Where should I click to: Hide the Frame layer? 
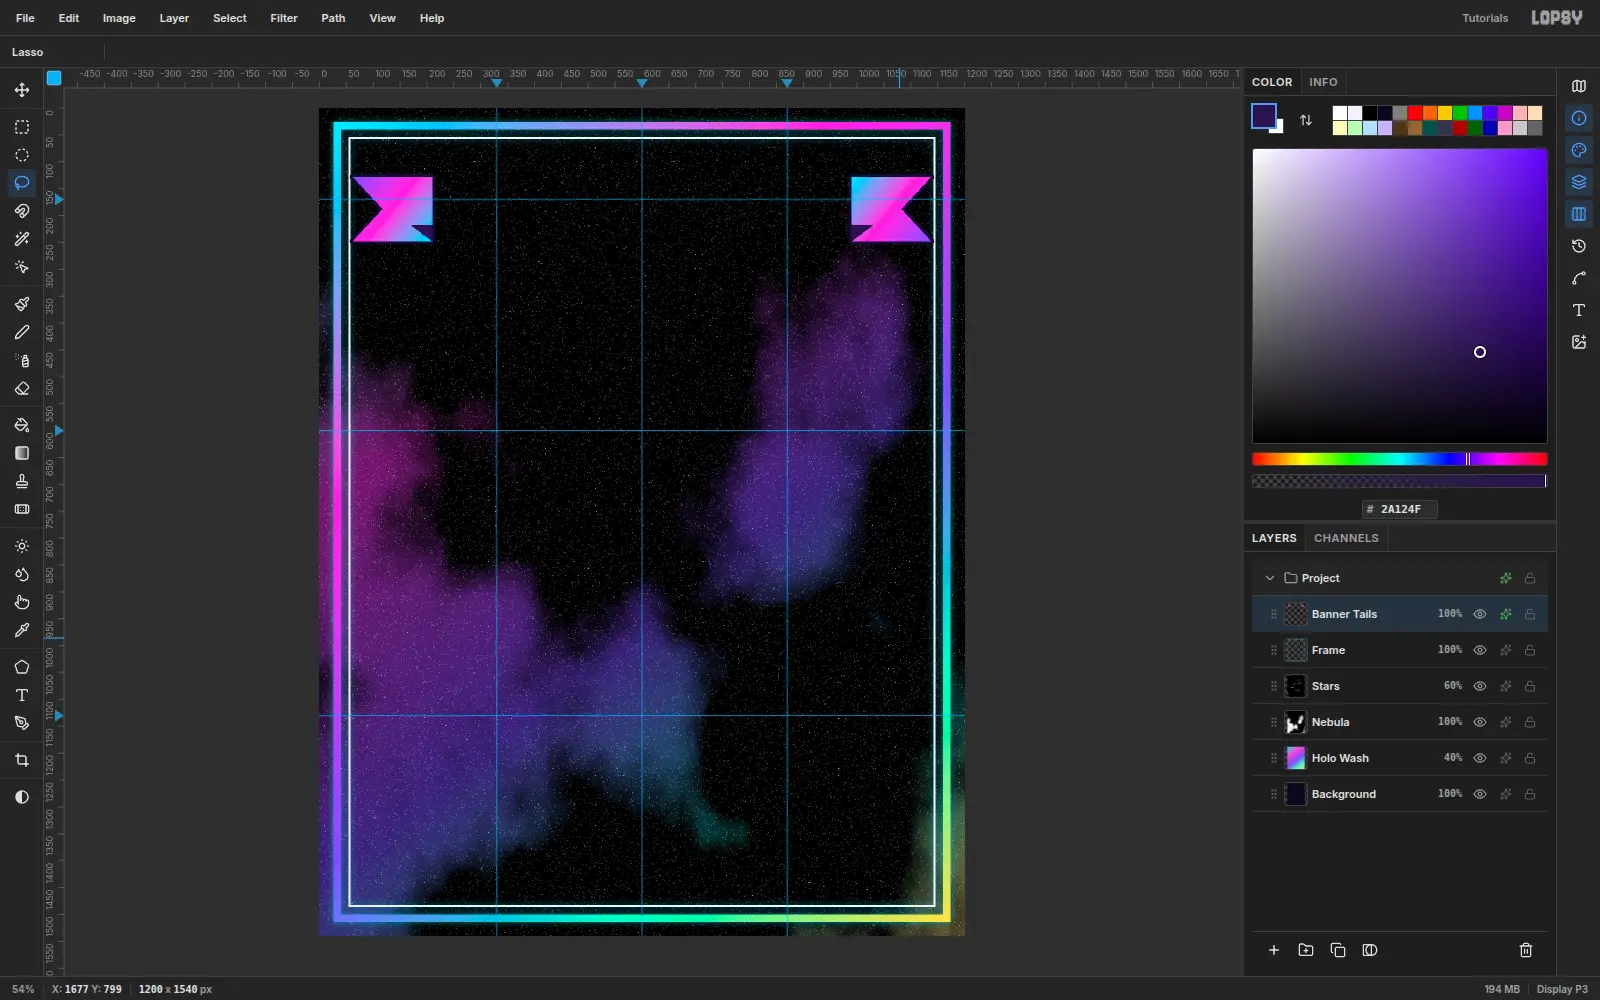point(1480,650)
